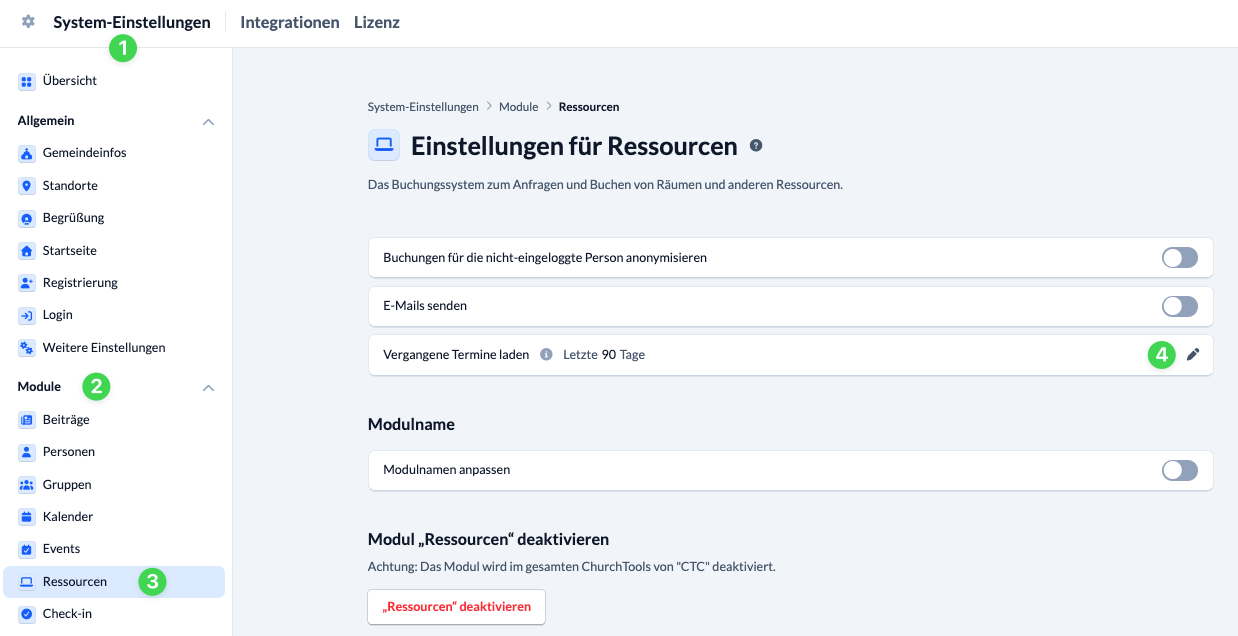Viewport: 1238px width, 636px height.
Task: Open the Lizenz tab
Action: [x=377, y=22]
